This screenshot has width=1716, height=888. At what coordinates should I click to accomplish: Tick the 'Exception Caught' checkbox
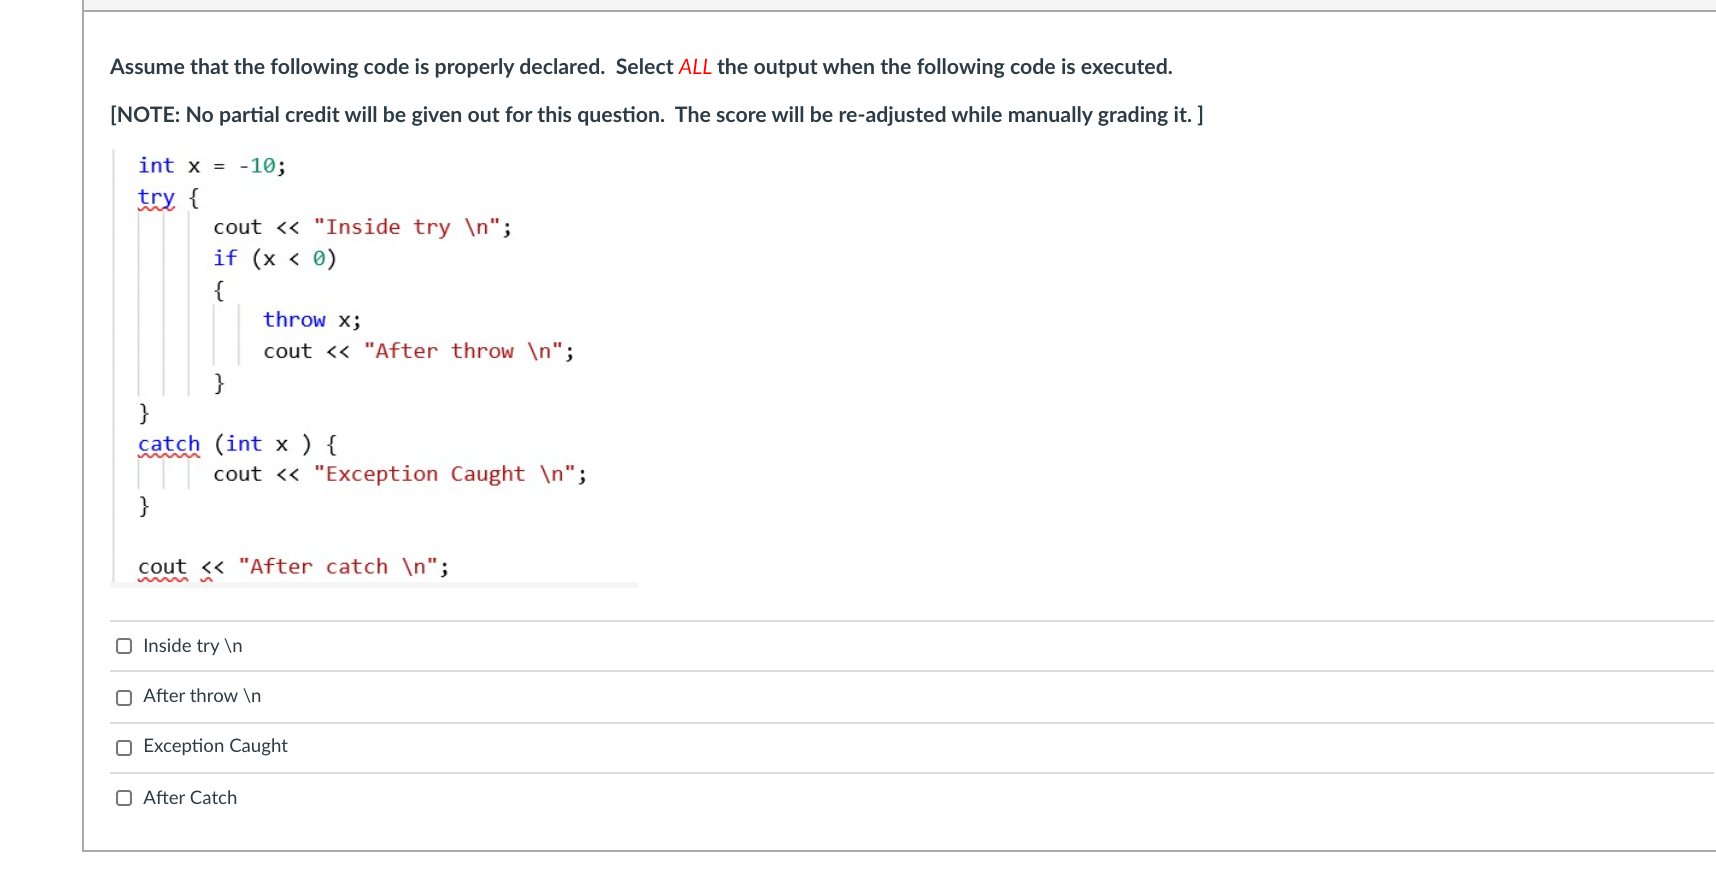coord(124,748)
